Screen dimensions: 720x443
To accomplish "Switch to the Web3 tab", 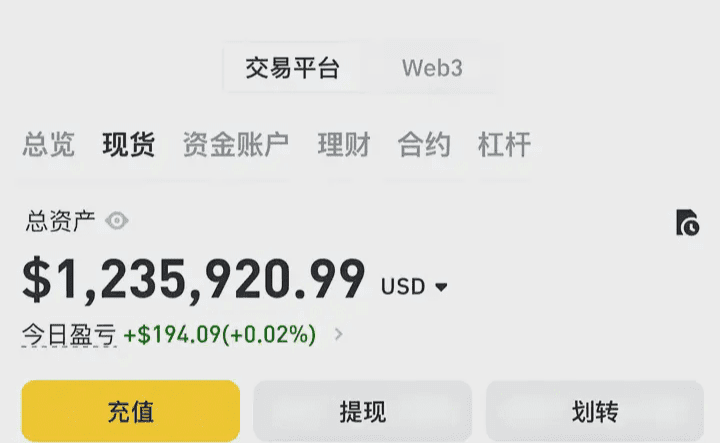I will pos(432,68).
